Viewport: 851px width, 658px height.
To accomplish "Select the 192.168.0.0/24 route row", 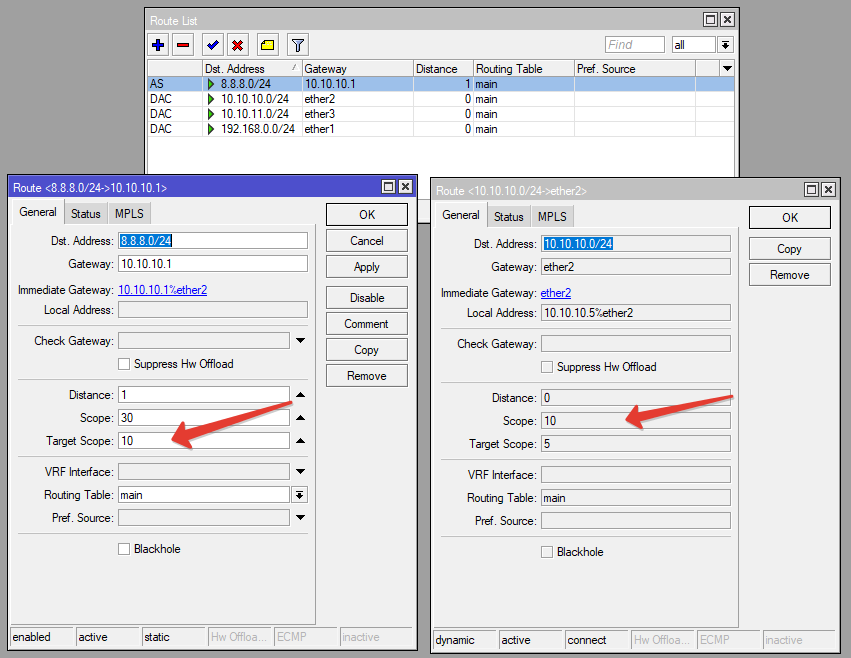I will pos(441,129).
